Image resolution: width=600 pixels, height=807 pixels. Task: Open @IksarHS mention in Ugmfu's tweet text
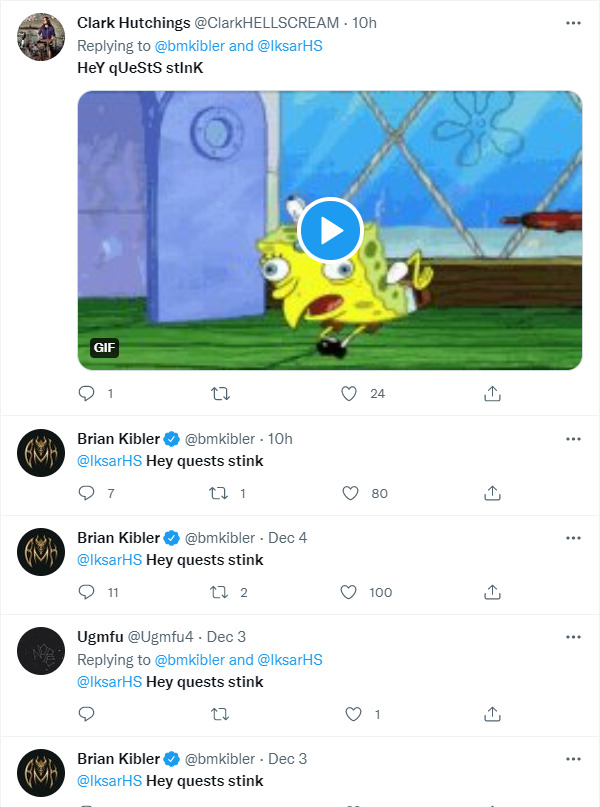(x=109, y=682)
